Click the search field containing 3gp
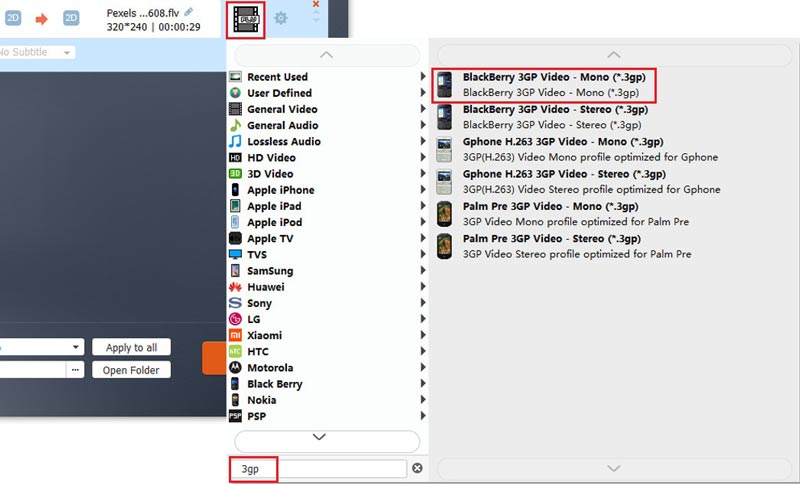800x484 pixels. [x=319, y=469]
